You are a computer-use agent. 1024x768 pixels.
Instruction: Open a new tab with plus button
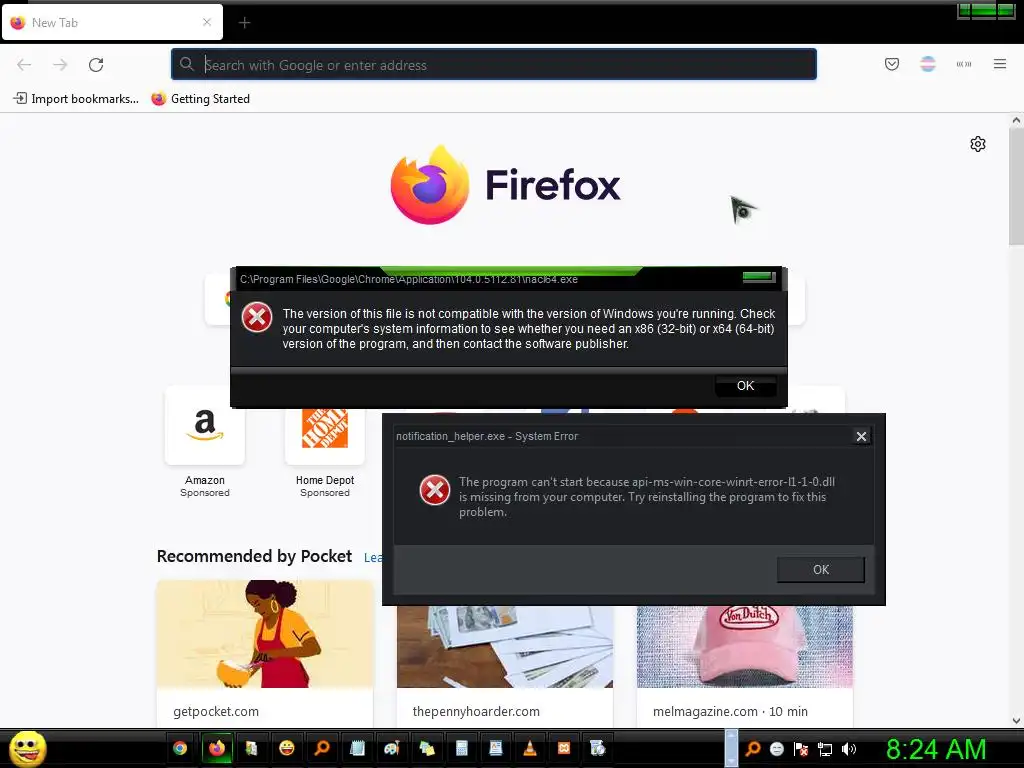[x=244, y=23]
